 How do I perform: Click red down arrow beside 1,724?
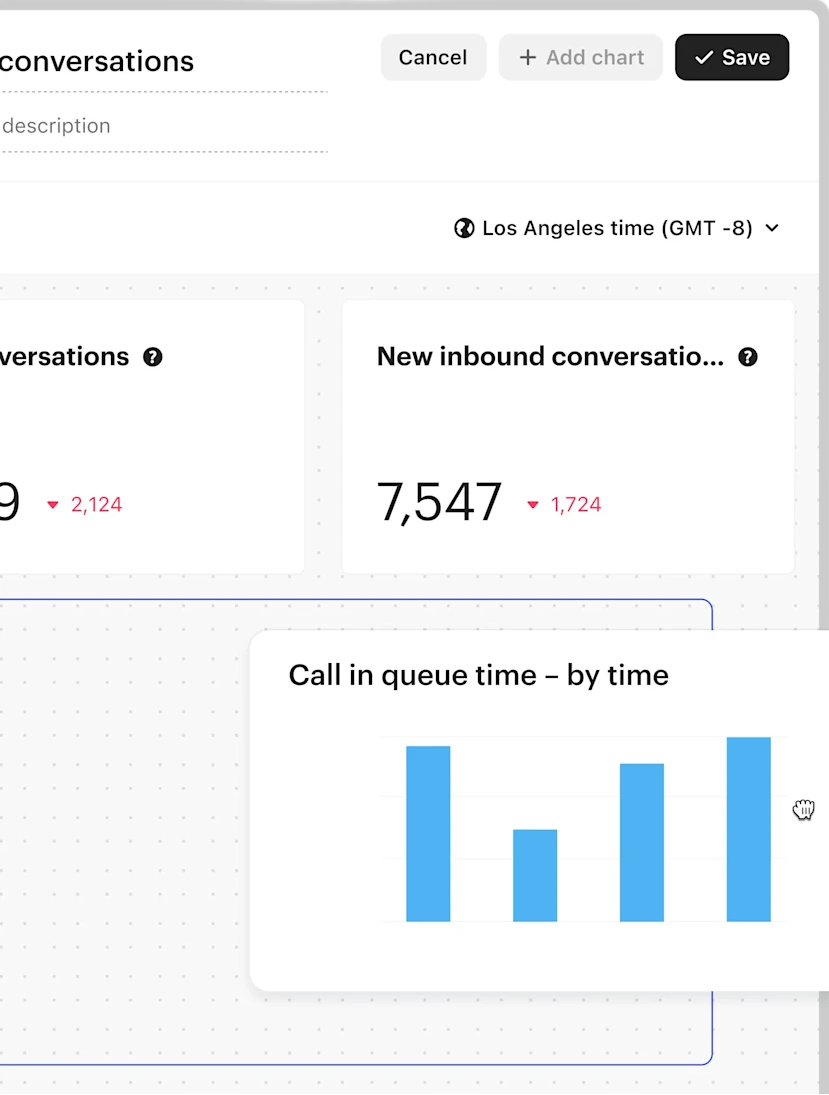point(533,505)
